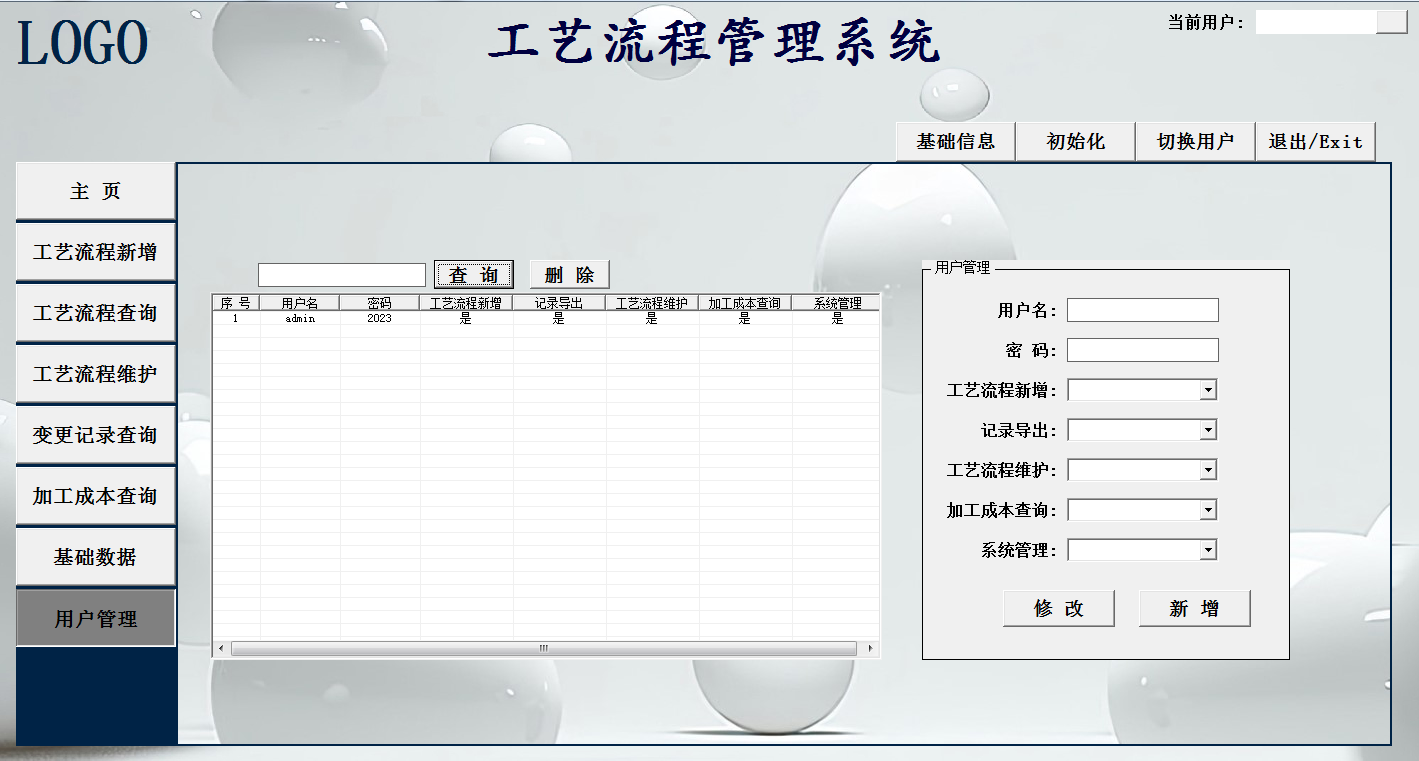Click 是 under 工艺流程维护 column
The height and width of the screenshot is (761, 1419).
pos(652,319)
